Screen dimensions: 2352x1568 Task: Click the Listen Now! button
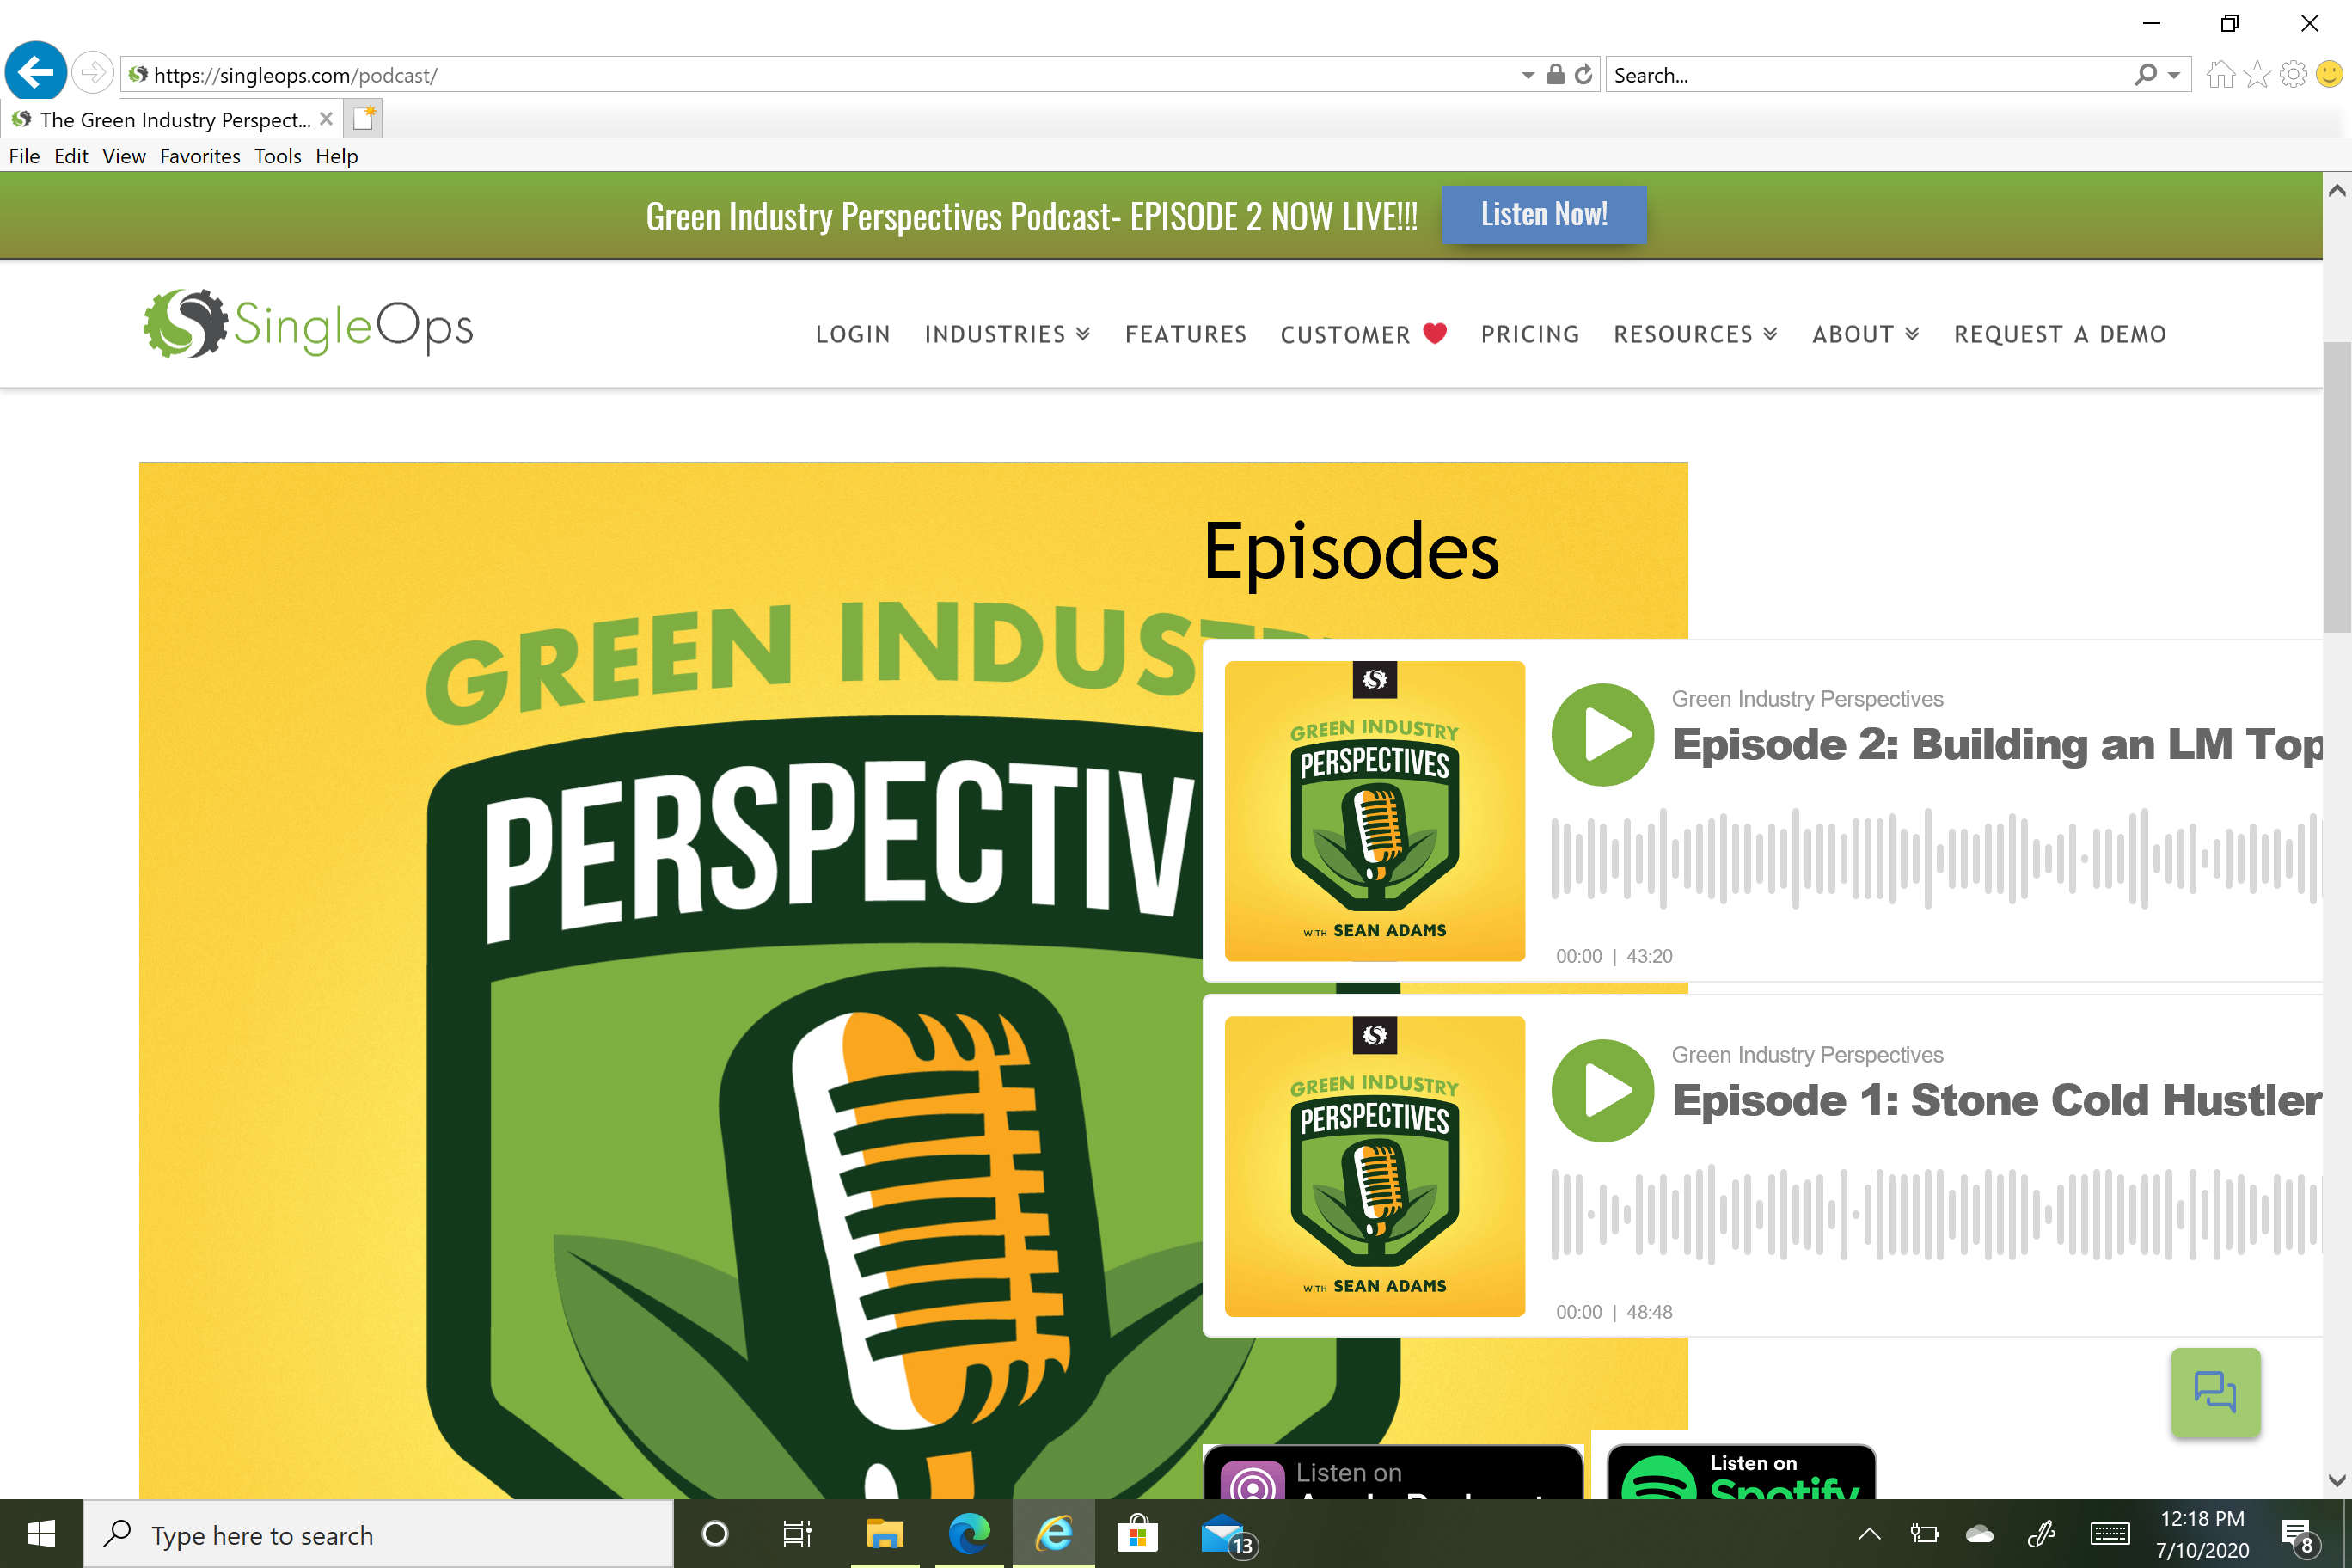[x=1543, y=214]
